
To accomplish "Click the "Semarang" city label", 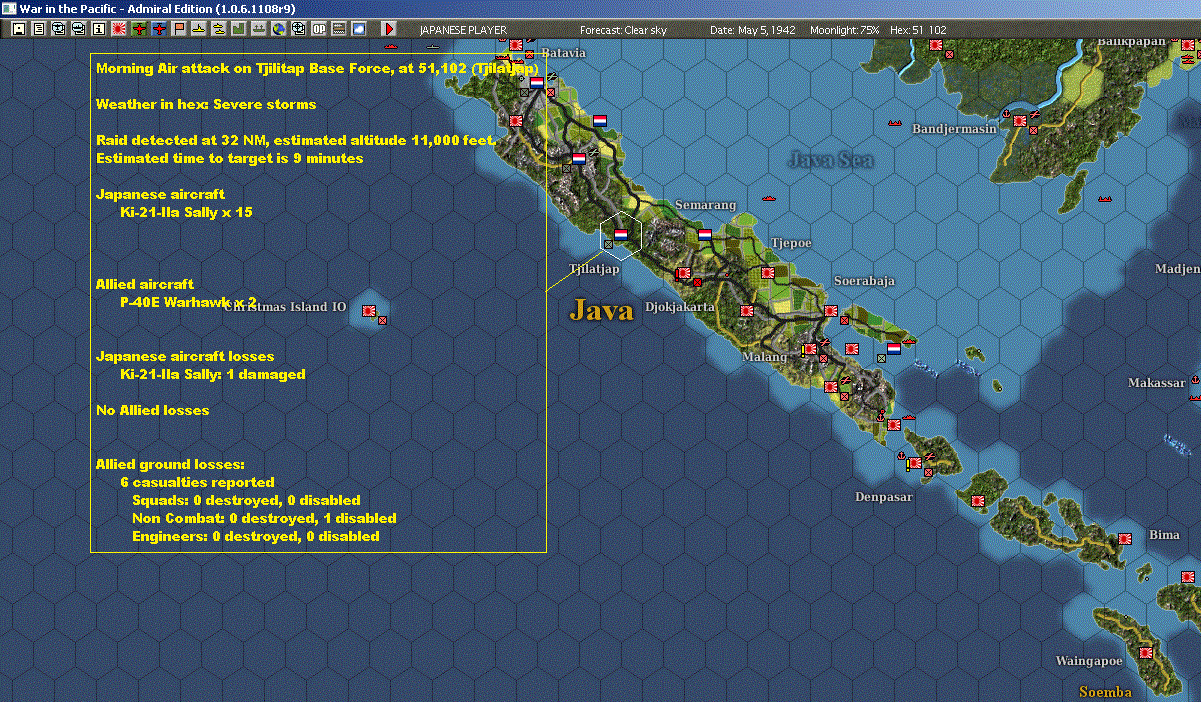I will (x=705, y=205).
